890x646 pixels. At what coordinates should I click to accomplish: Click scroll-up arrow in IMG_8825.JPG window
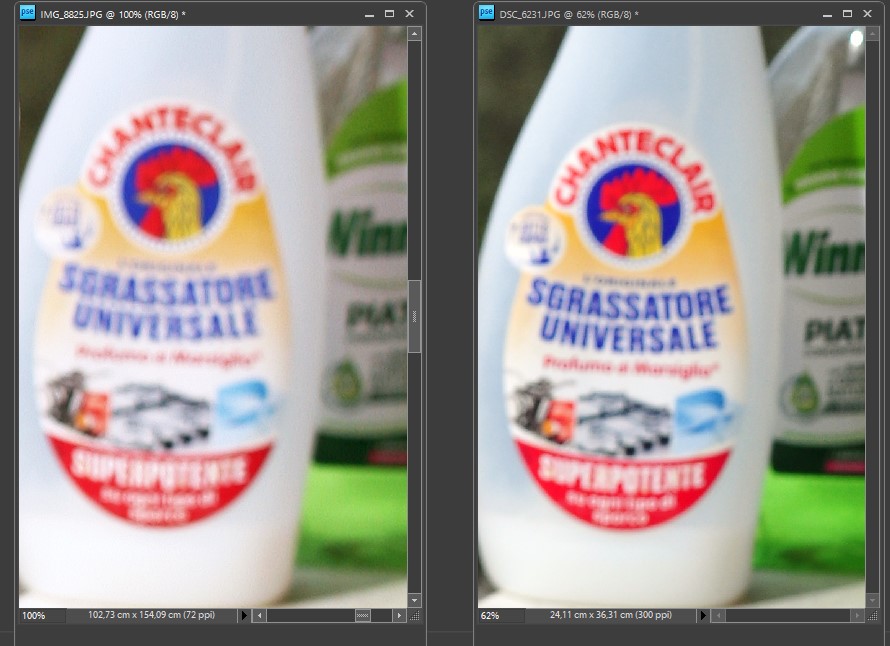click(414, 34)
